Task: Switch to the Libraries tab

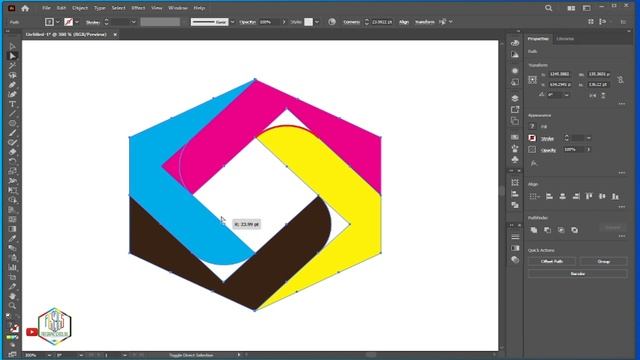Action: 565,39
